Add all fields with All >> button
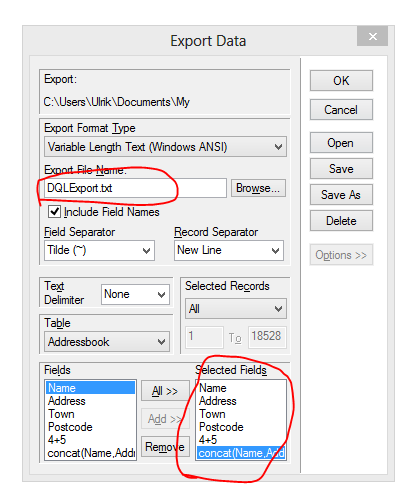 pos(165,391)
